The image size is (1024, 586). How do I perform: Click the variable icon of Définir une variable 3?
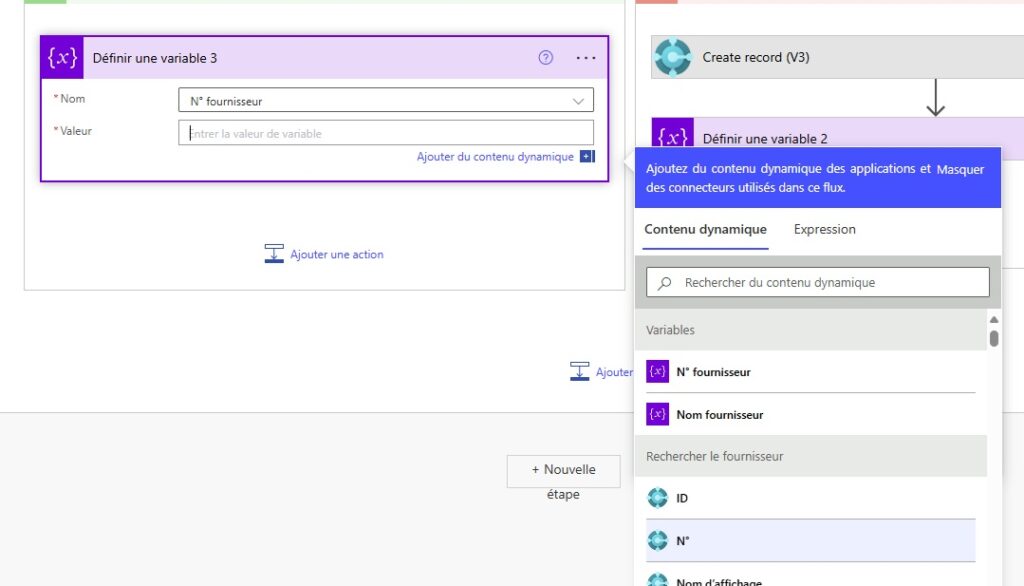62,58
